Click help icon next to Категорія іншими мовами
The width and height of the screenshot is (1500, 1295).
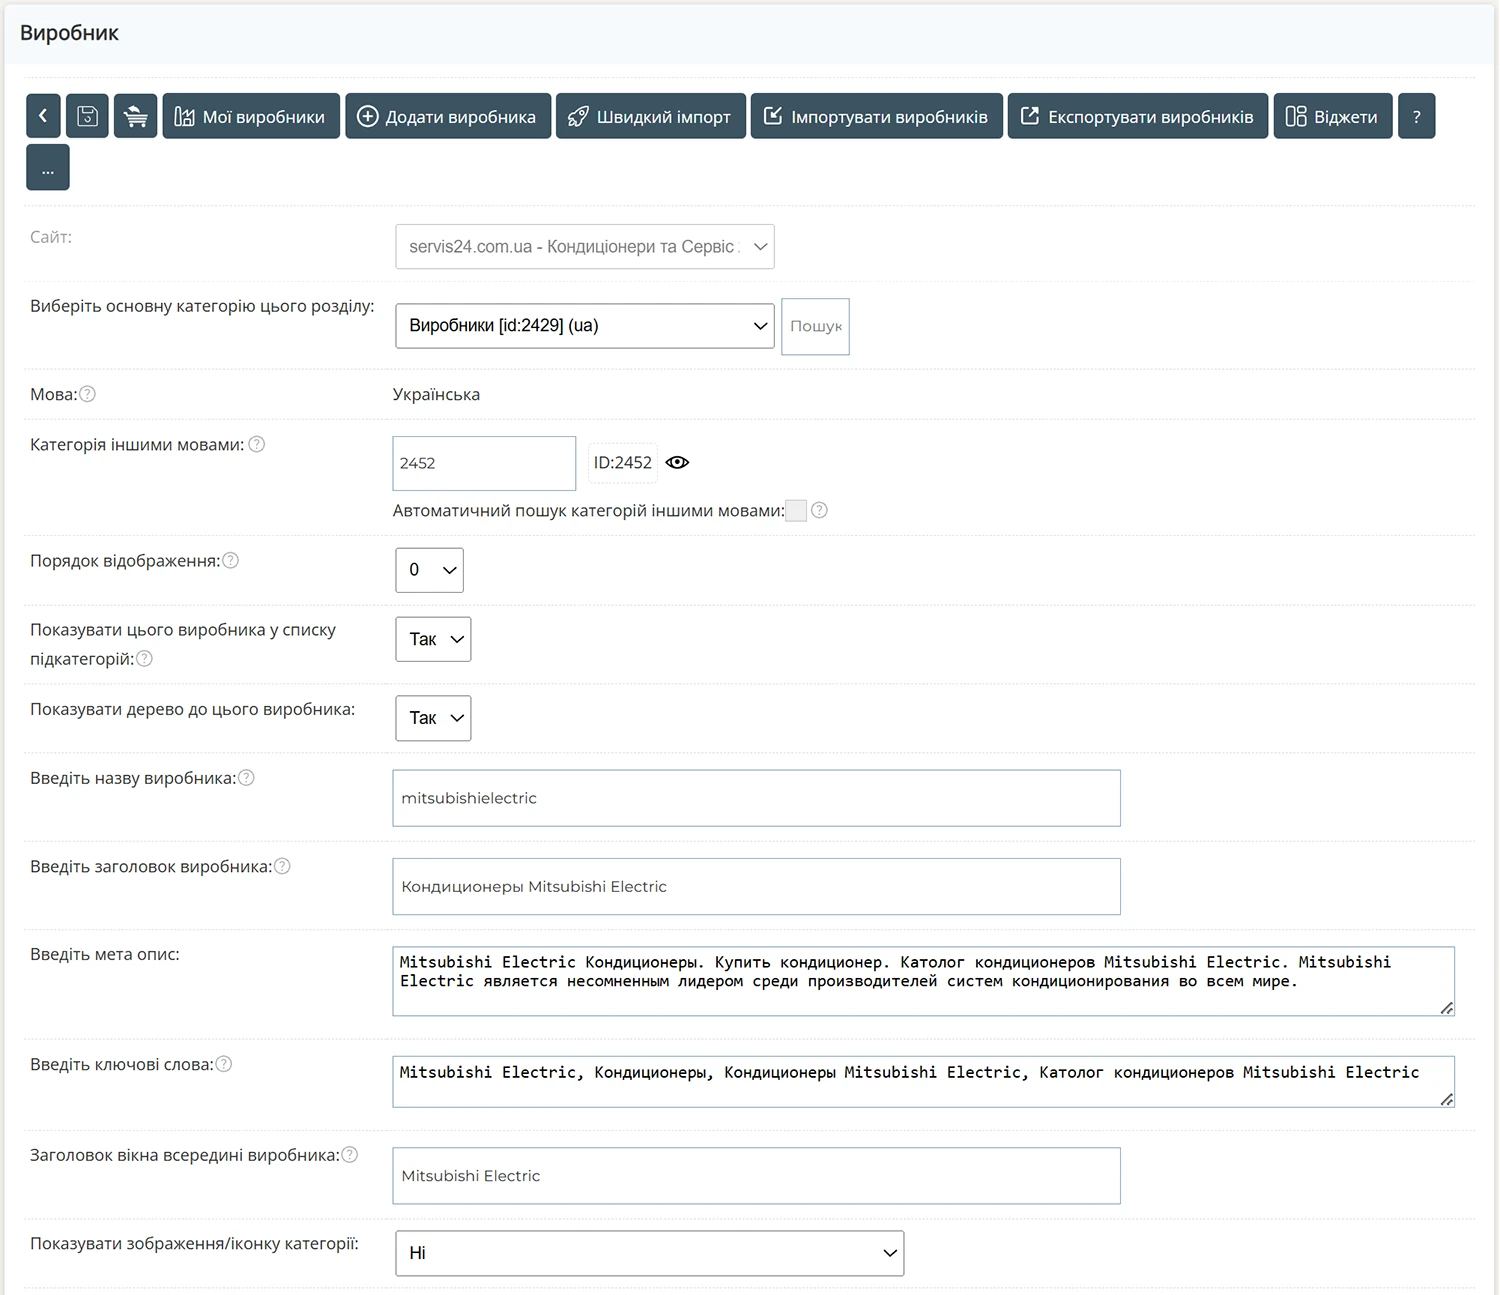[x=257, y=444]
